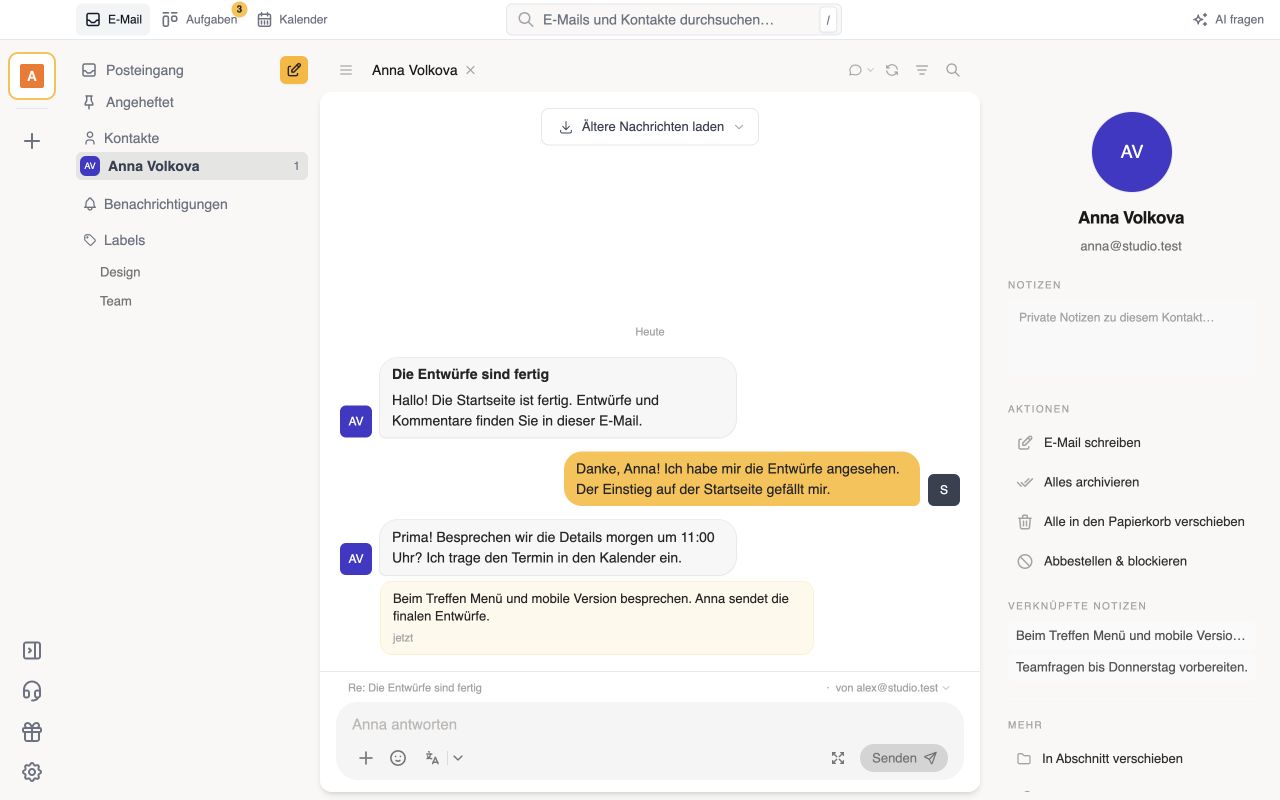Switch to the Aufgaben tab
The width and height of the screenshot is (1280, 800).
coord(202,19)
